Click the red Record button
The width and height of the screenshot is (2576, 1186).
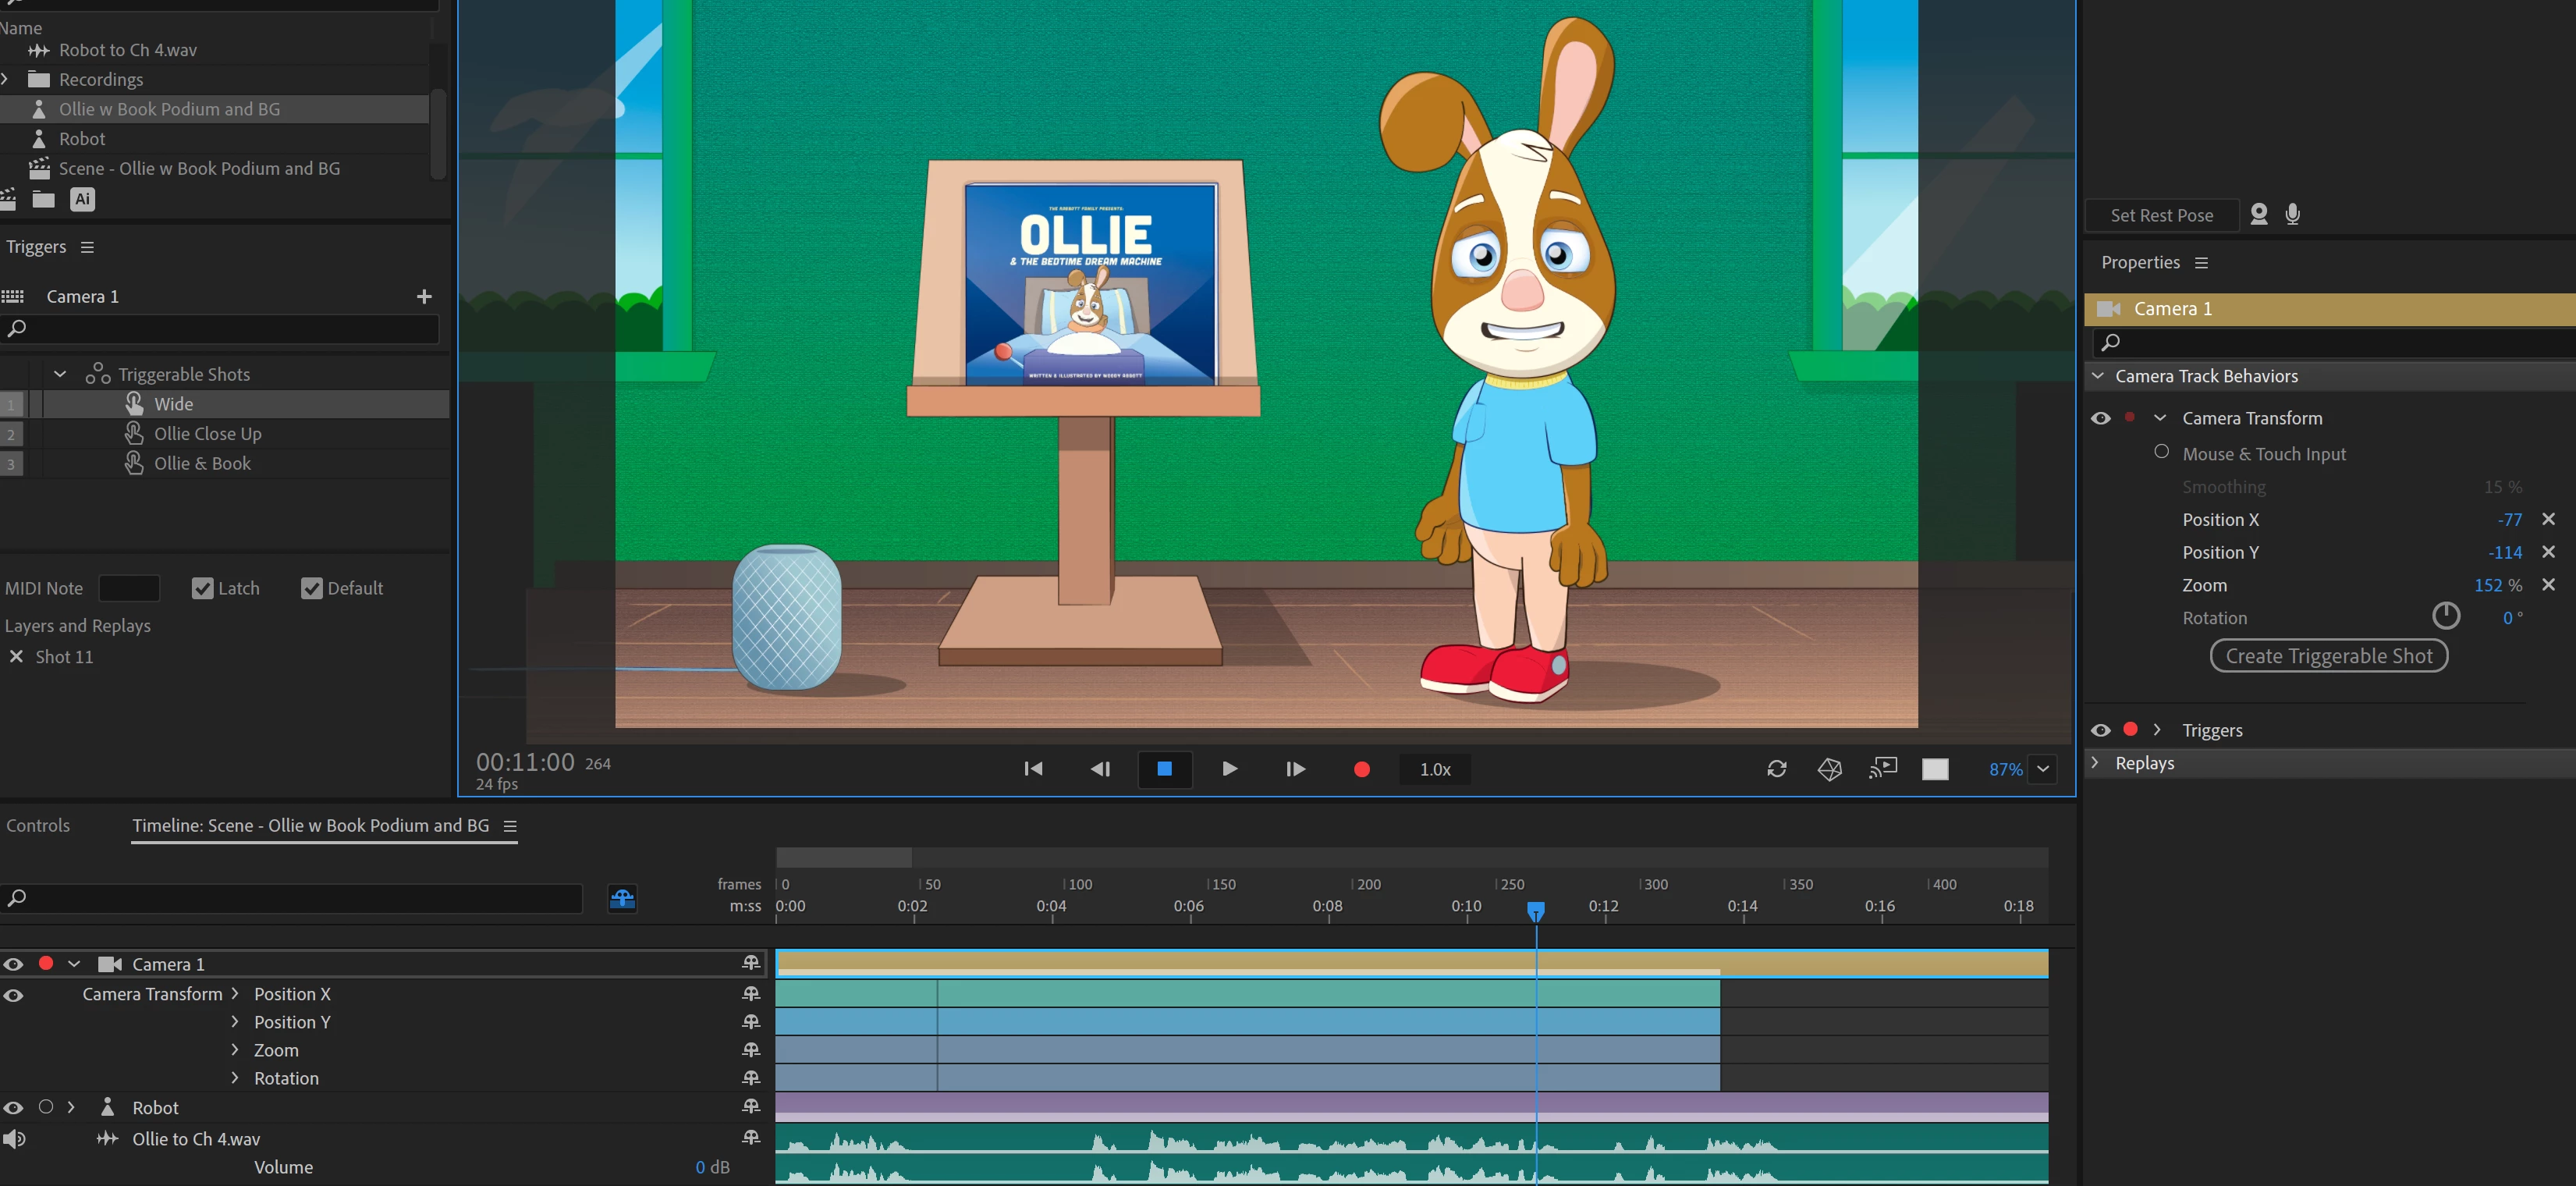click(x=1361, y=769)
